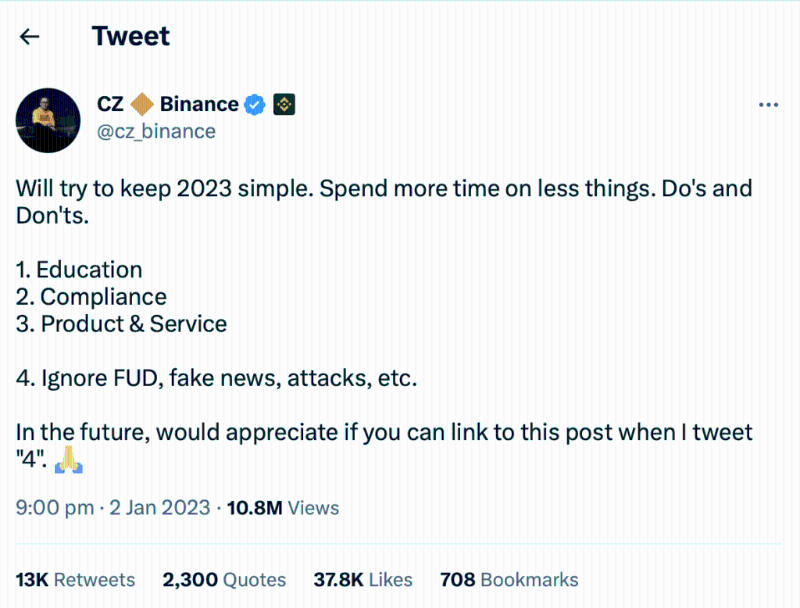Click the praying hands emoji
Screen dimensions: 800x608
68,461
